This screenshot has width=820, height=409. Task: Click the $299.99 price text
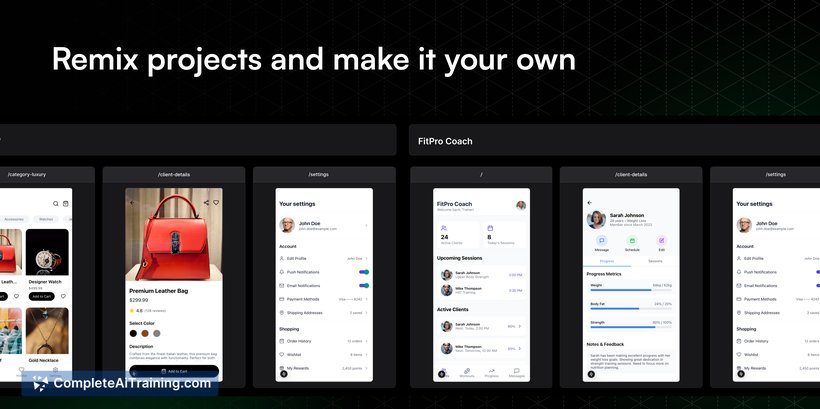[x=139, y=300]
